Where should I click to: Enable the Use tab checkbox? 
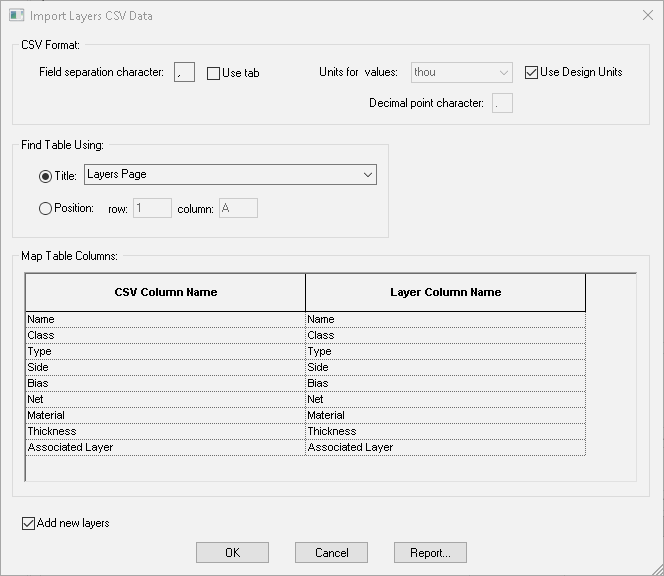pyautogui.click(x=214, y=73)
